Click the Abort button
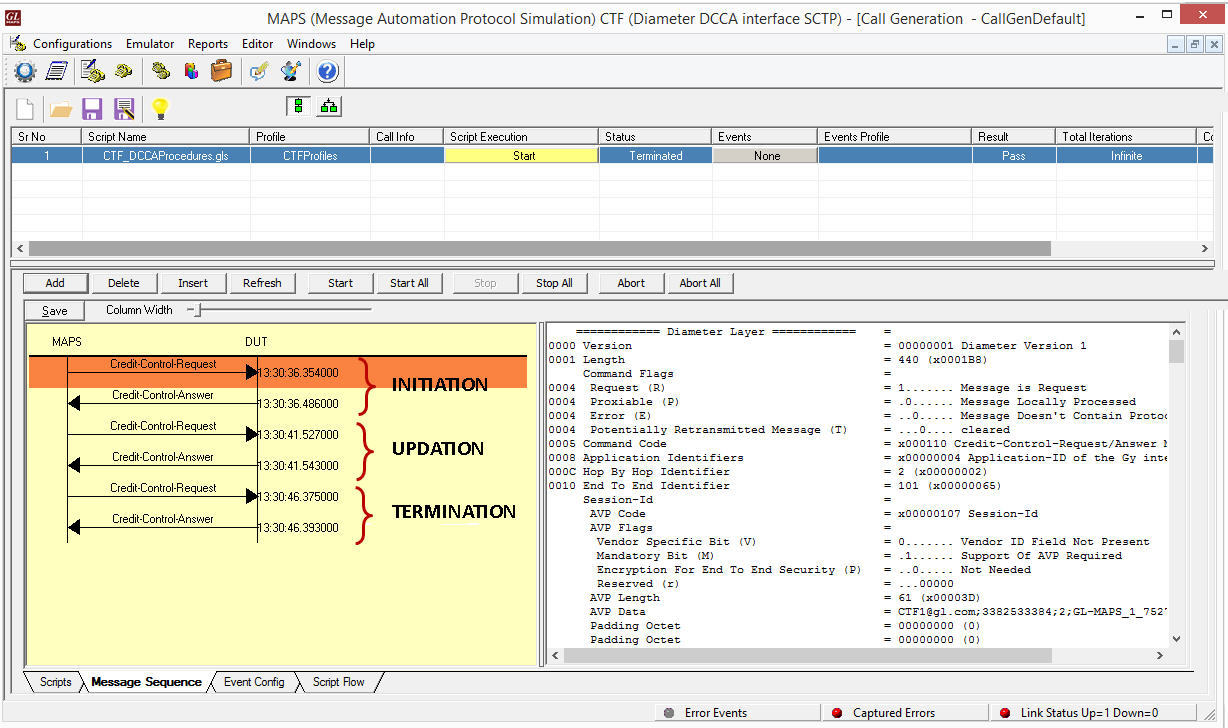Image resolution: width=1228 pixels, height=728 pixels. [x=631, y=283]
